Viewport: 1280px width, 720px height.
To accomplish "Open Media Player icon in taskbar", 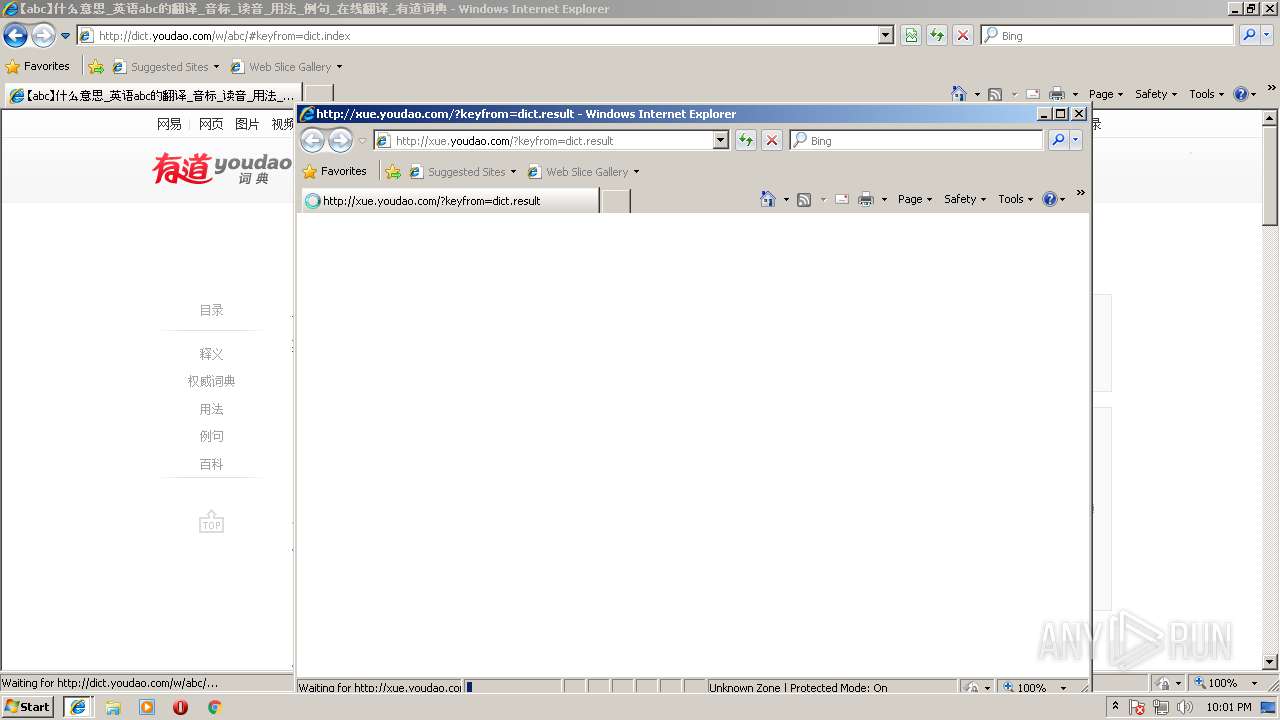I will [x=147, y=707].
